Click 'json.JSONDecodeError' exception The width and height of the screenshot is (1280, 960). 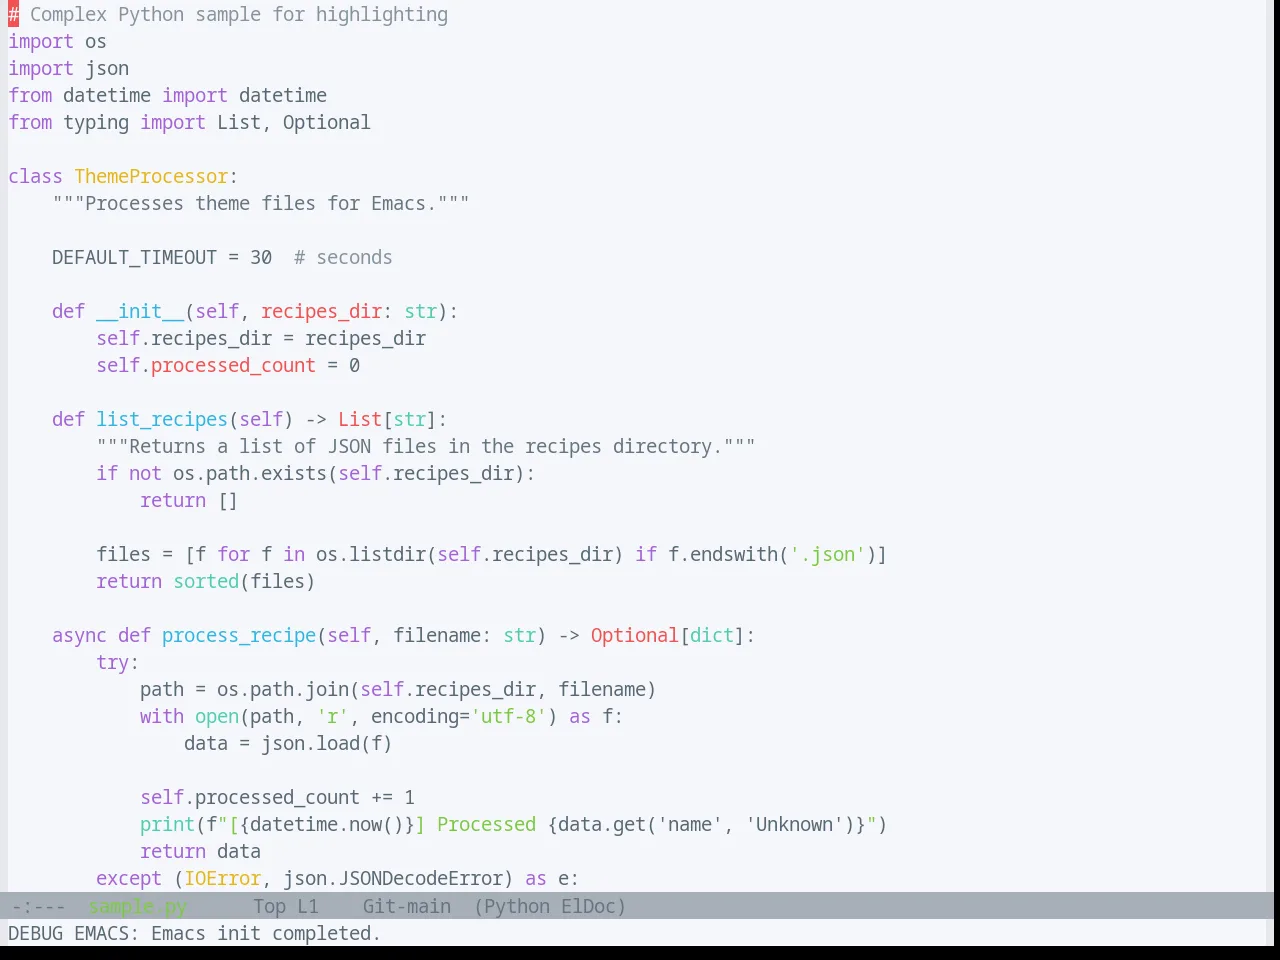(x=393, y=878)
